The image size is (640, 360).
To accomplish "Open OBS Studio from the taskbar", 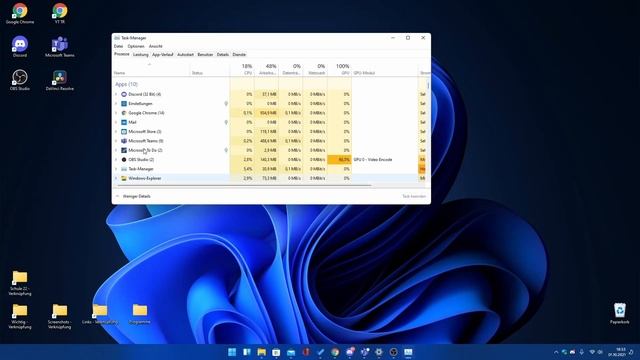I will click(393, 352).
